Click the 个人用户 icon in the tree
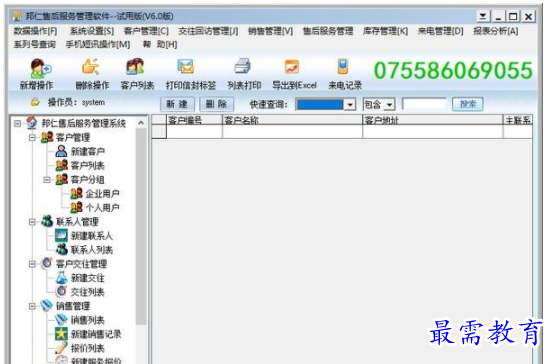551x364 pixels. click(x=76, y=207)
